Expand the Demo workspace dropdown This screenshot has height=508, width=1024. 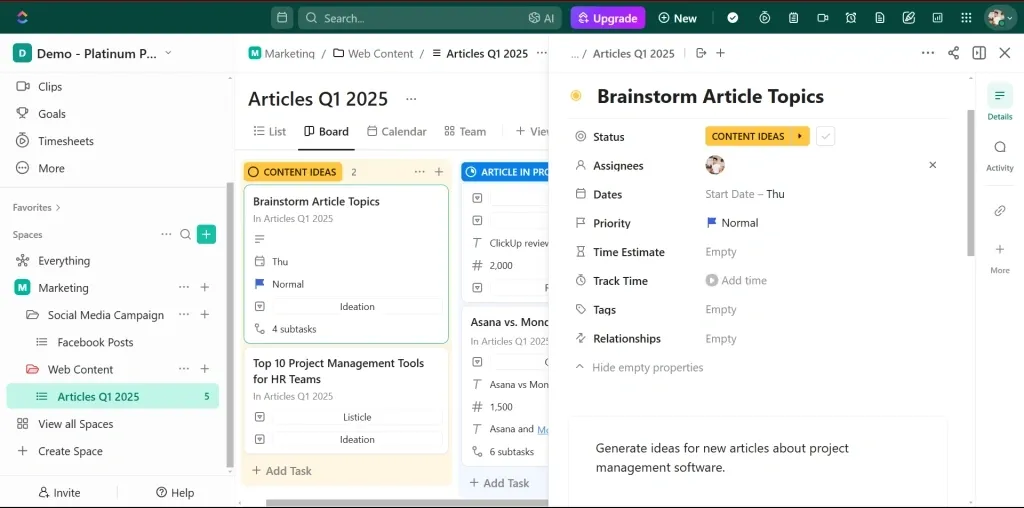click(x=168, y=54)
